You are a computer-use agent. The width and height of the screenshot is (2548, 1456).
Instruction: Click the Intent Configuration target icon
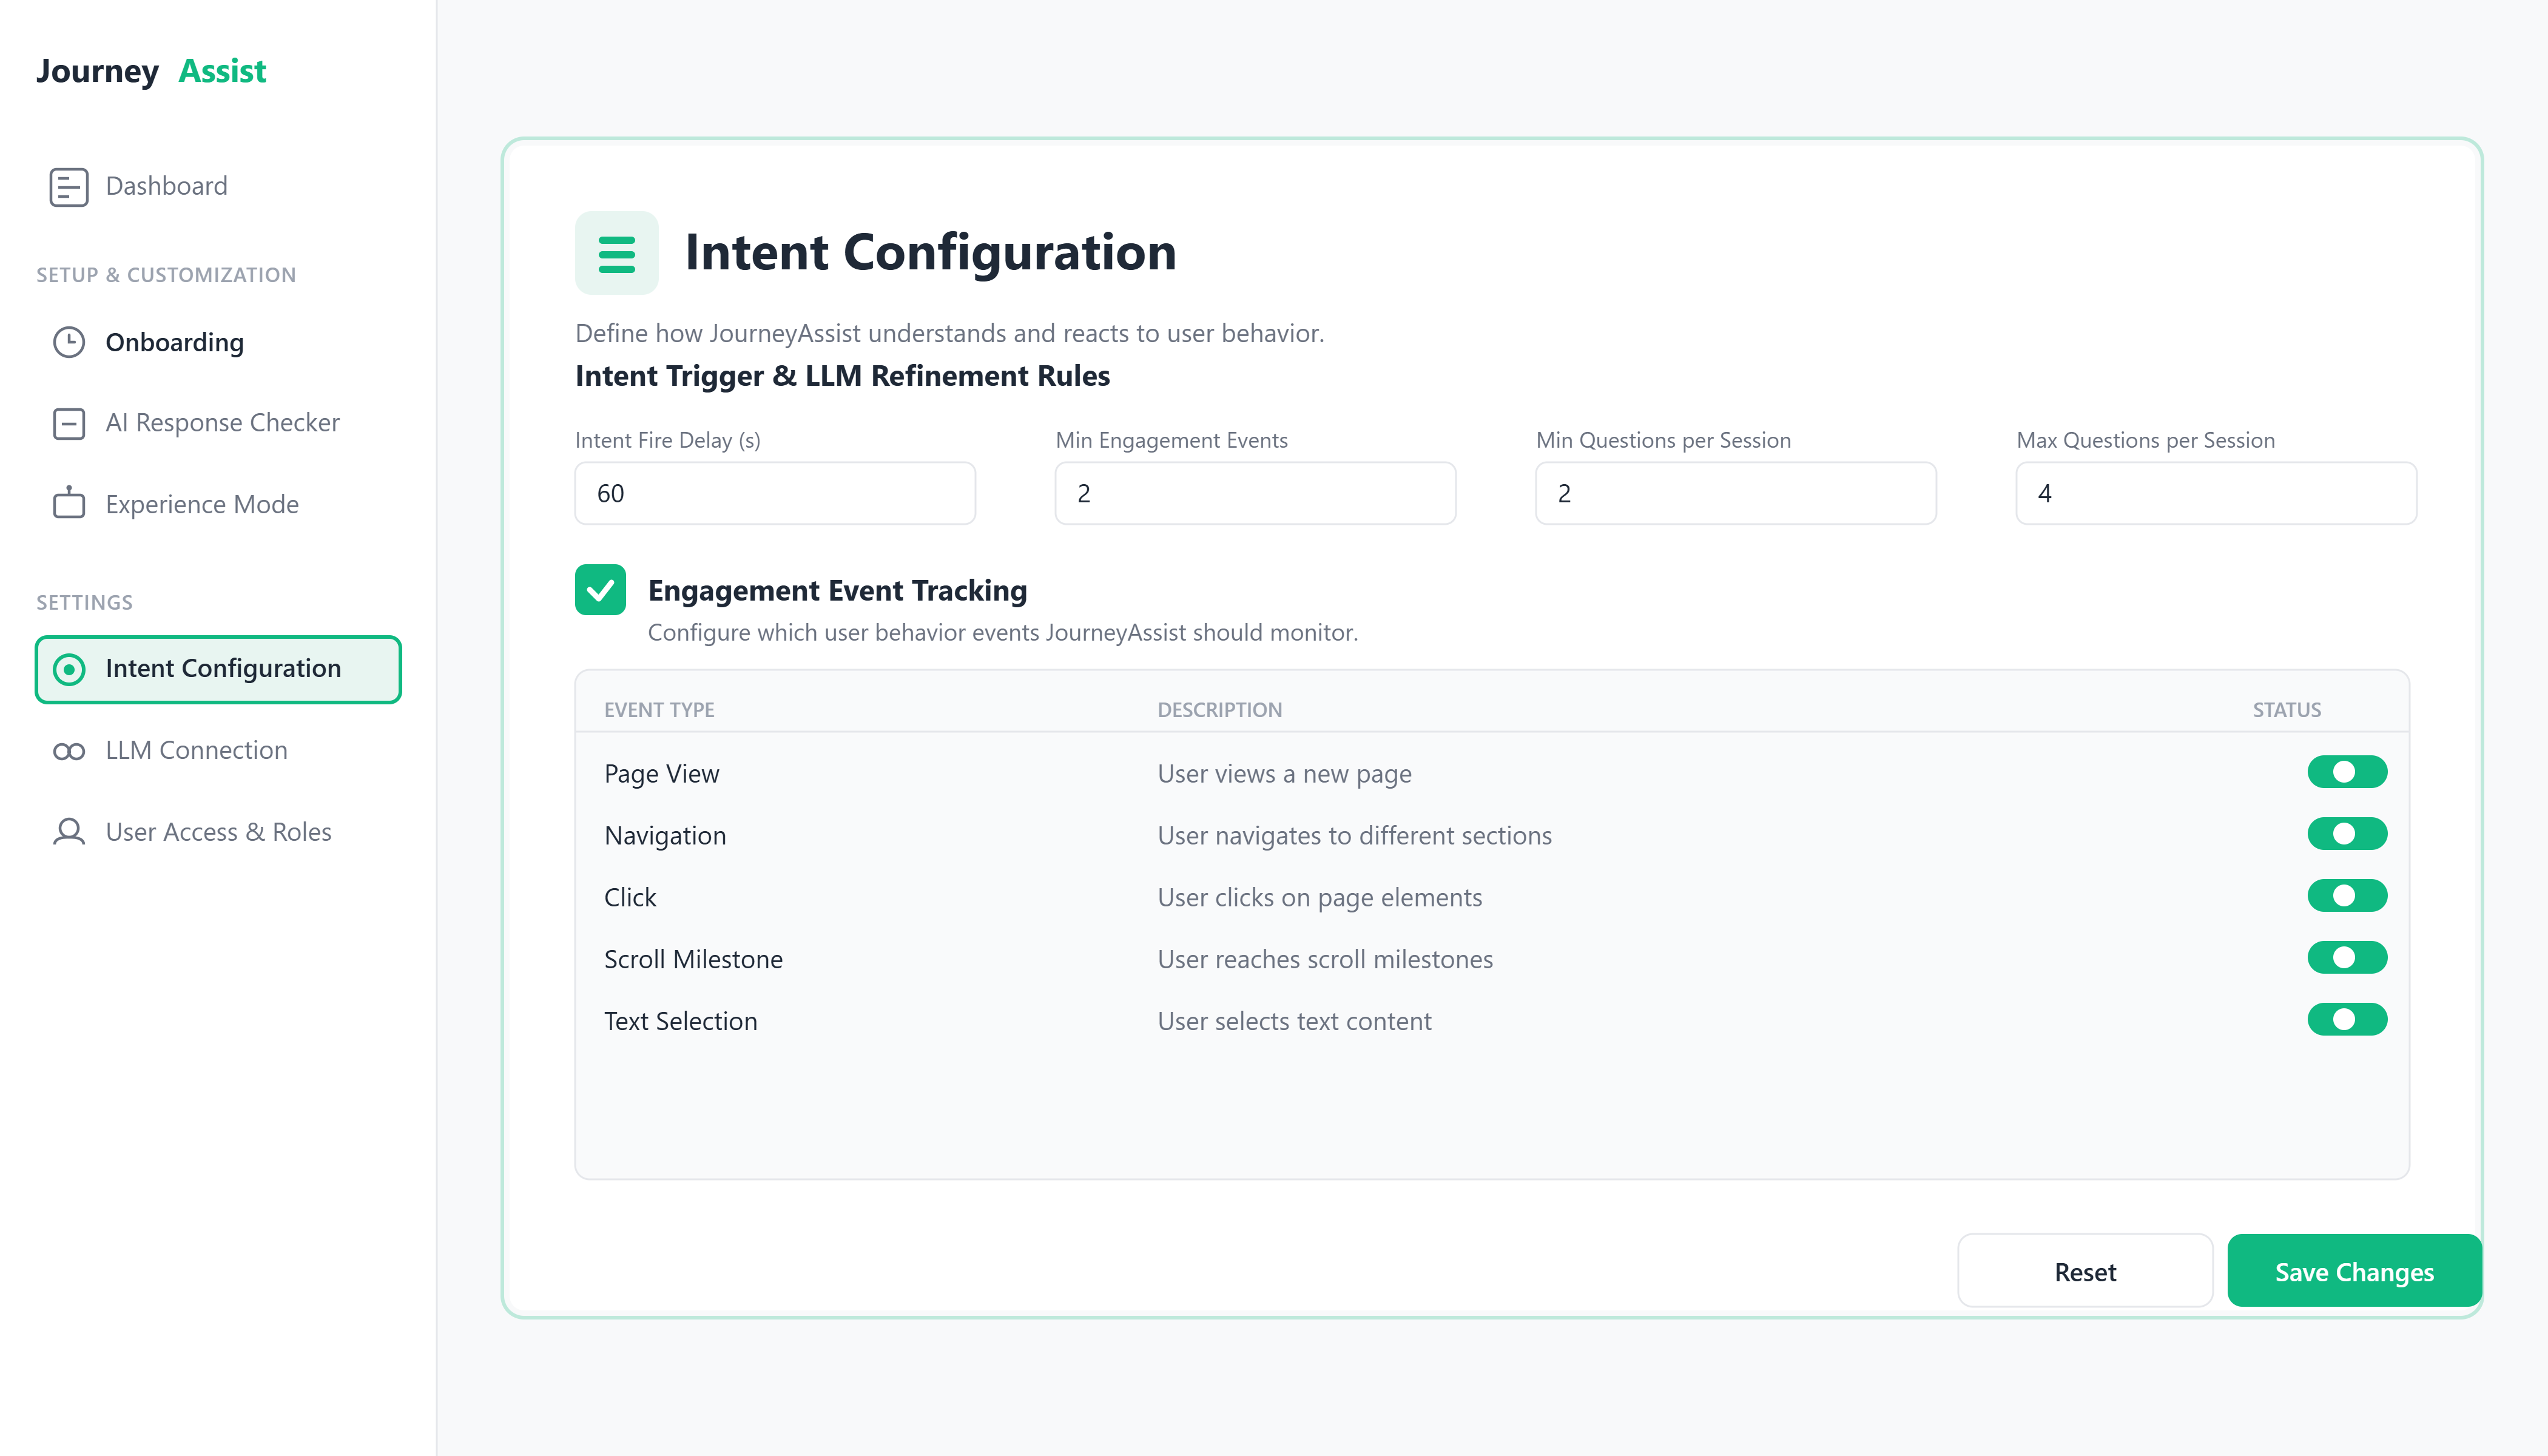(68, 669)
